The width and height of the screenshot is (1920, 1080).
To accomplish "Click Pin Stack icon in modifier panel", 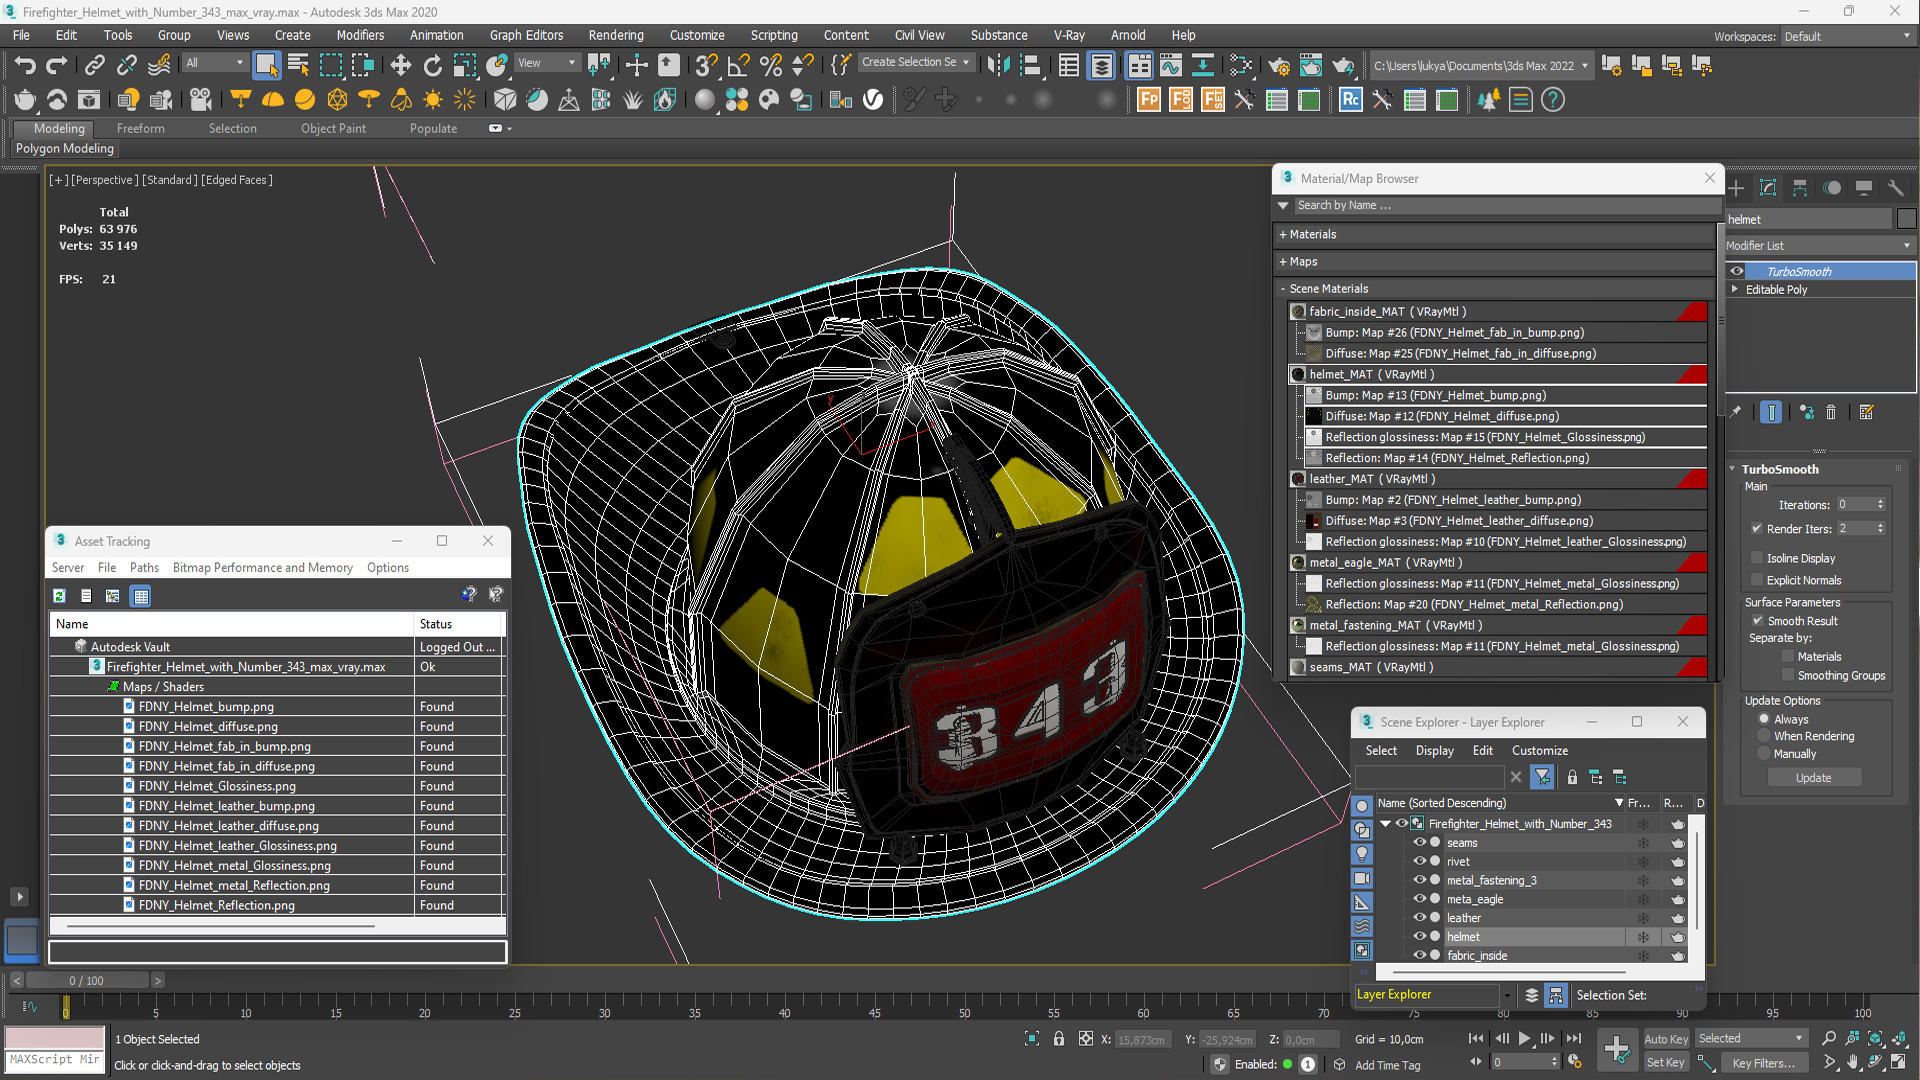I will pos(1735,412).
